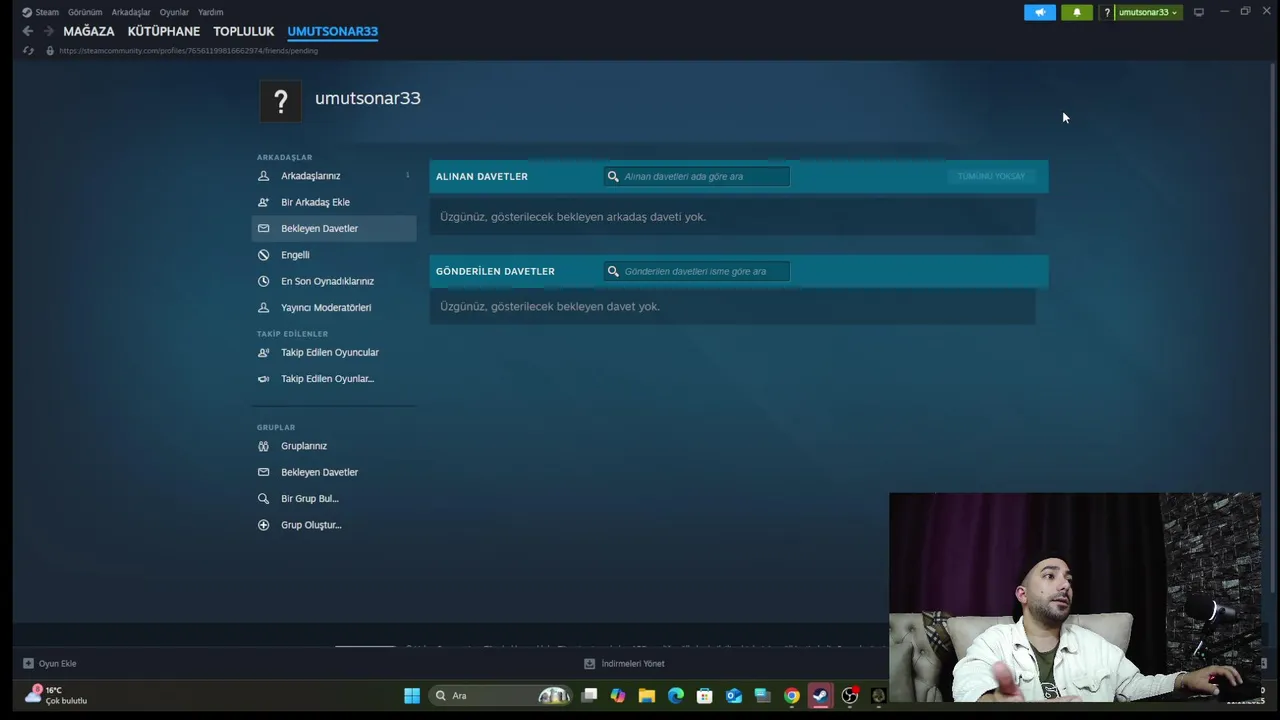The height and width of the screenshot is (720, 1280).
Task: Click the umutsonar33 profile name heading
Action: (x=368, y=98)
